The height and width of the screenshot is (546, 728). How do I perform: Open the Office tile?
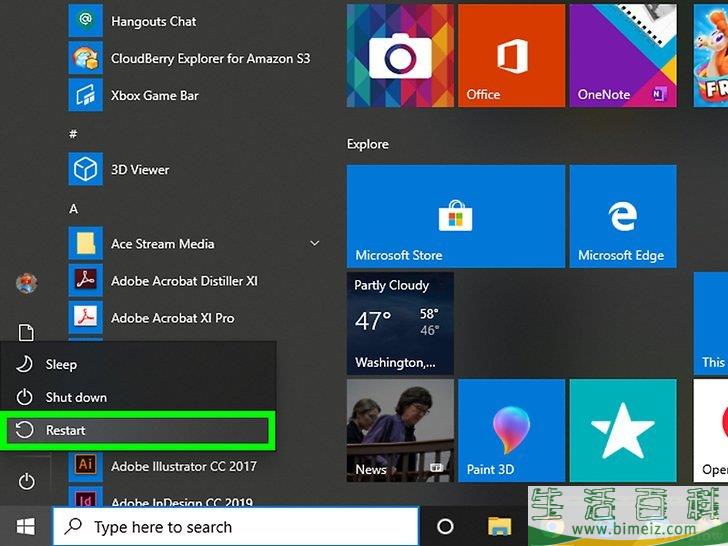coord(511,55)
